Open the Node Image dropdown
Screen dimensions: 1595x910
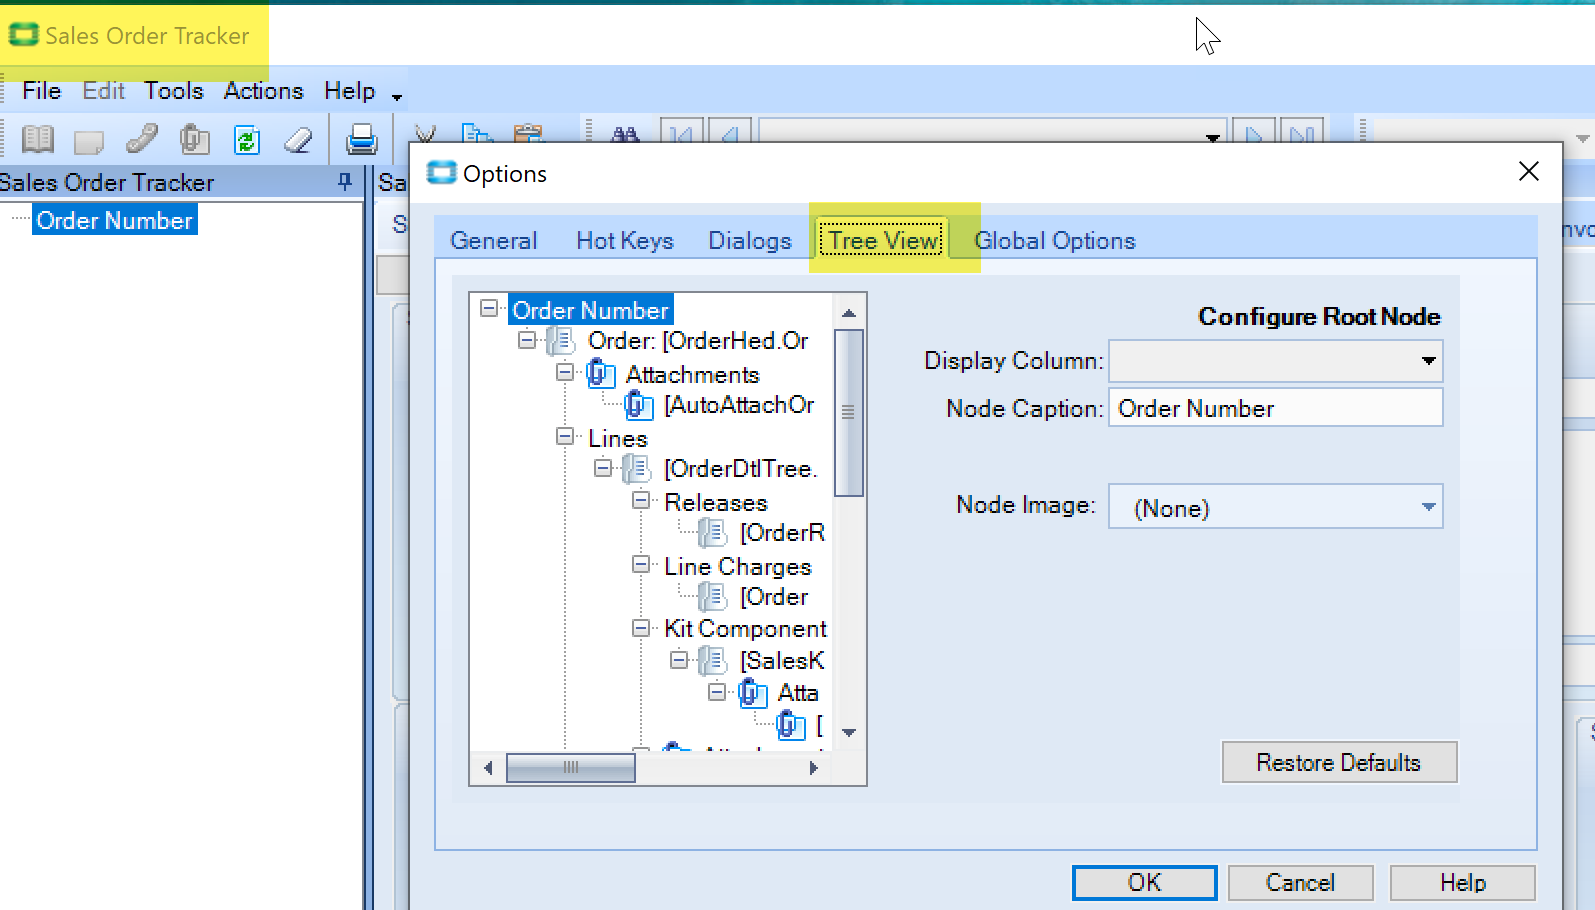[1428, 507]
